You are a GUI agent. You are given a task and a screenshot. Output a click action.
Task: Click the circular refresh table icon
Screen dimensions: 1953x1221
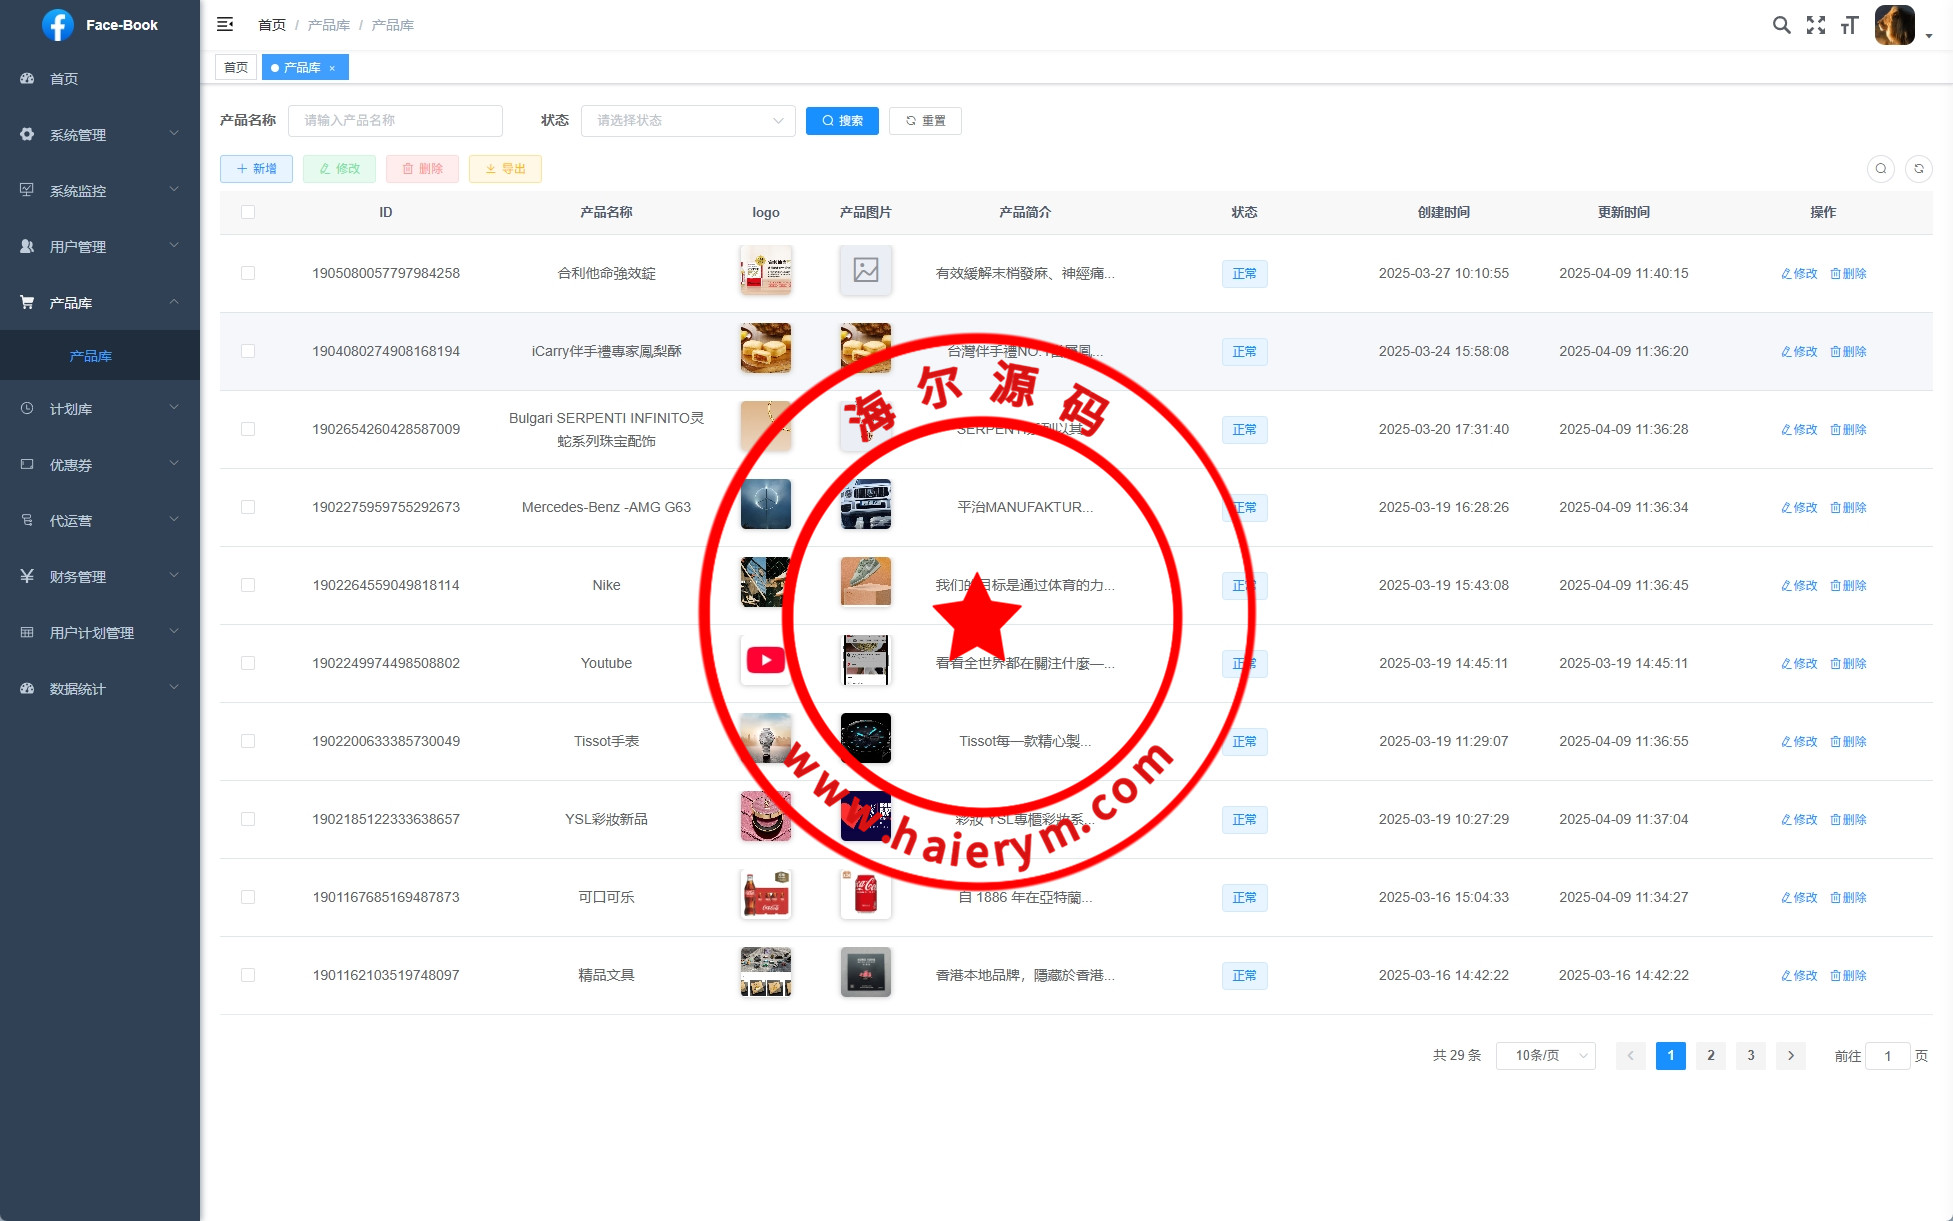click(1918, 169)
